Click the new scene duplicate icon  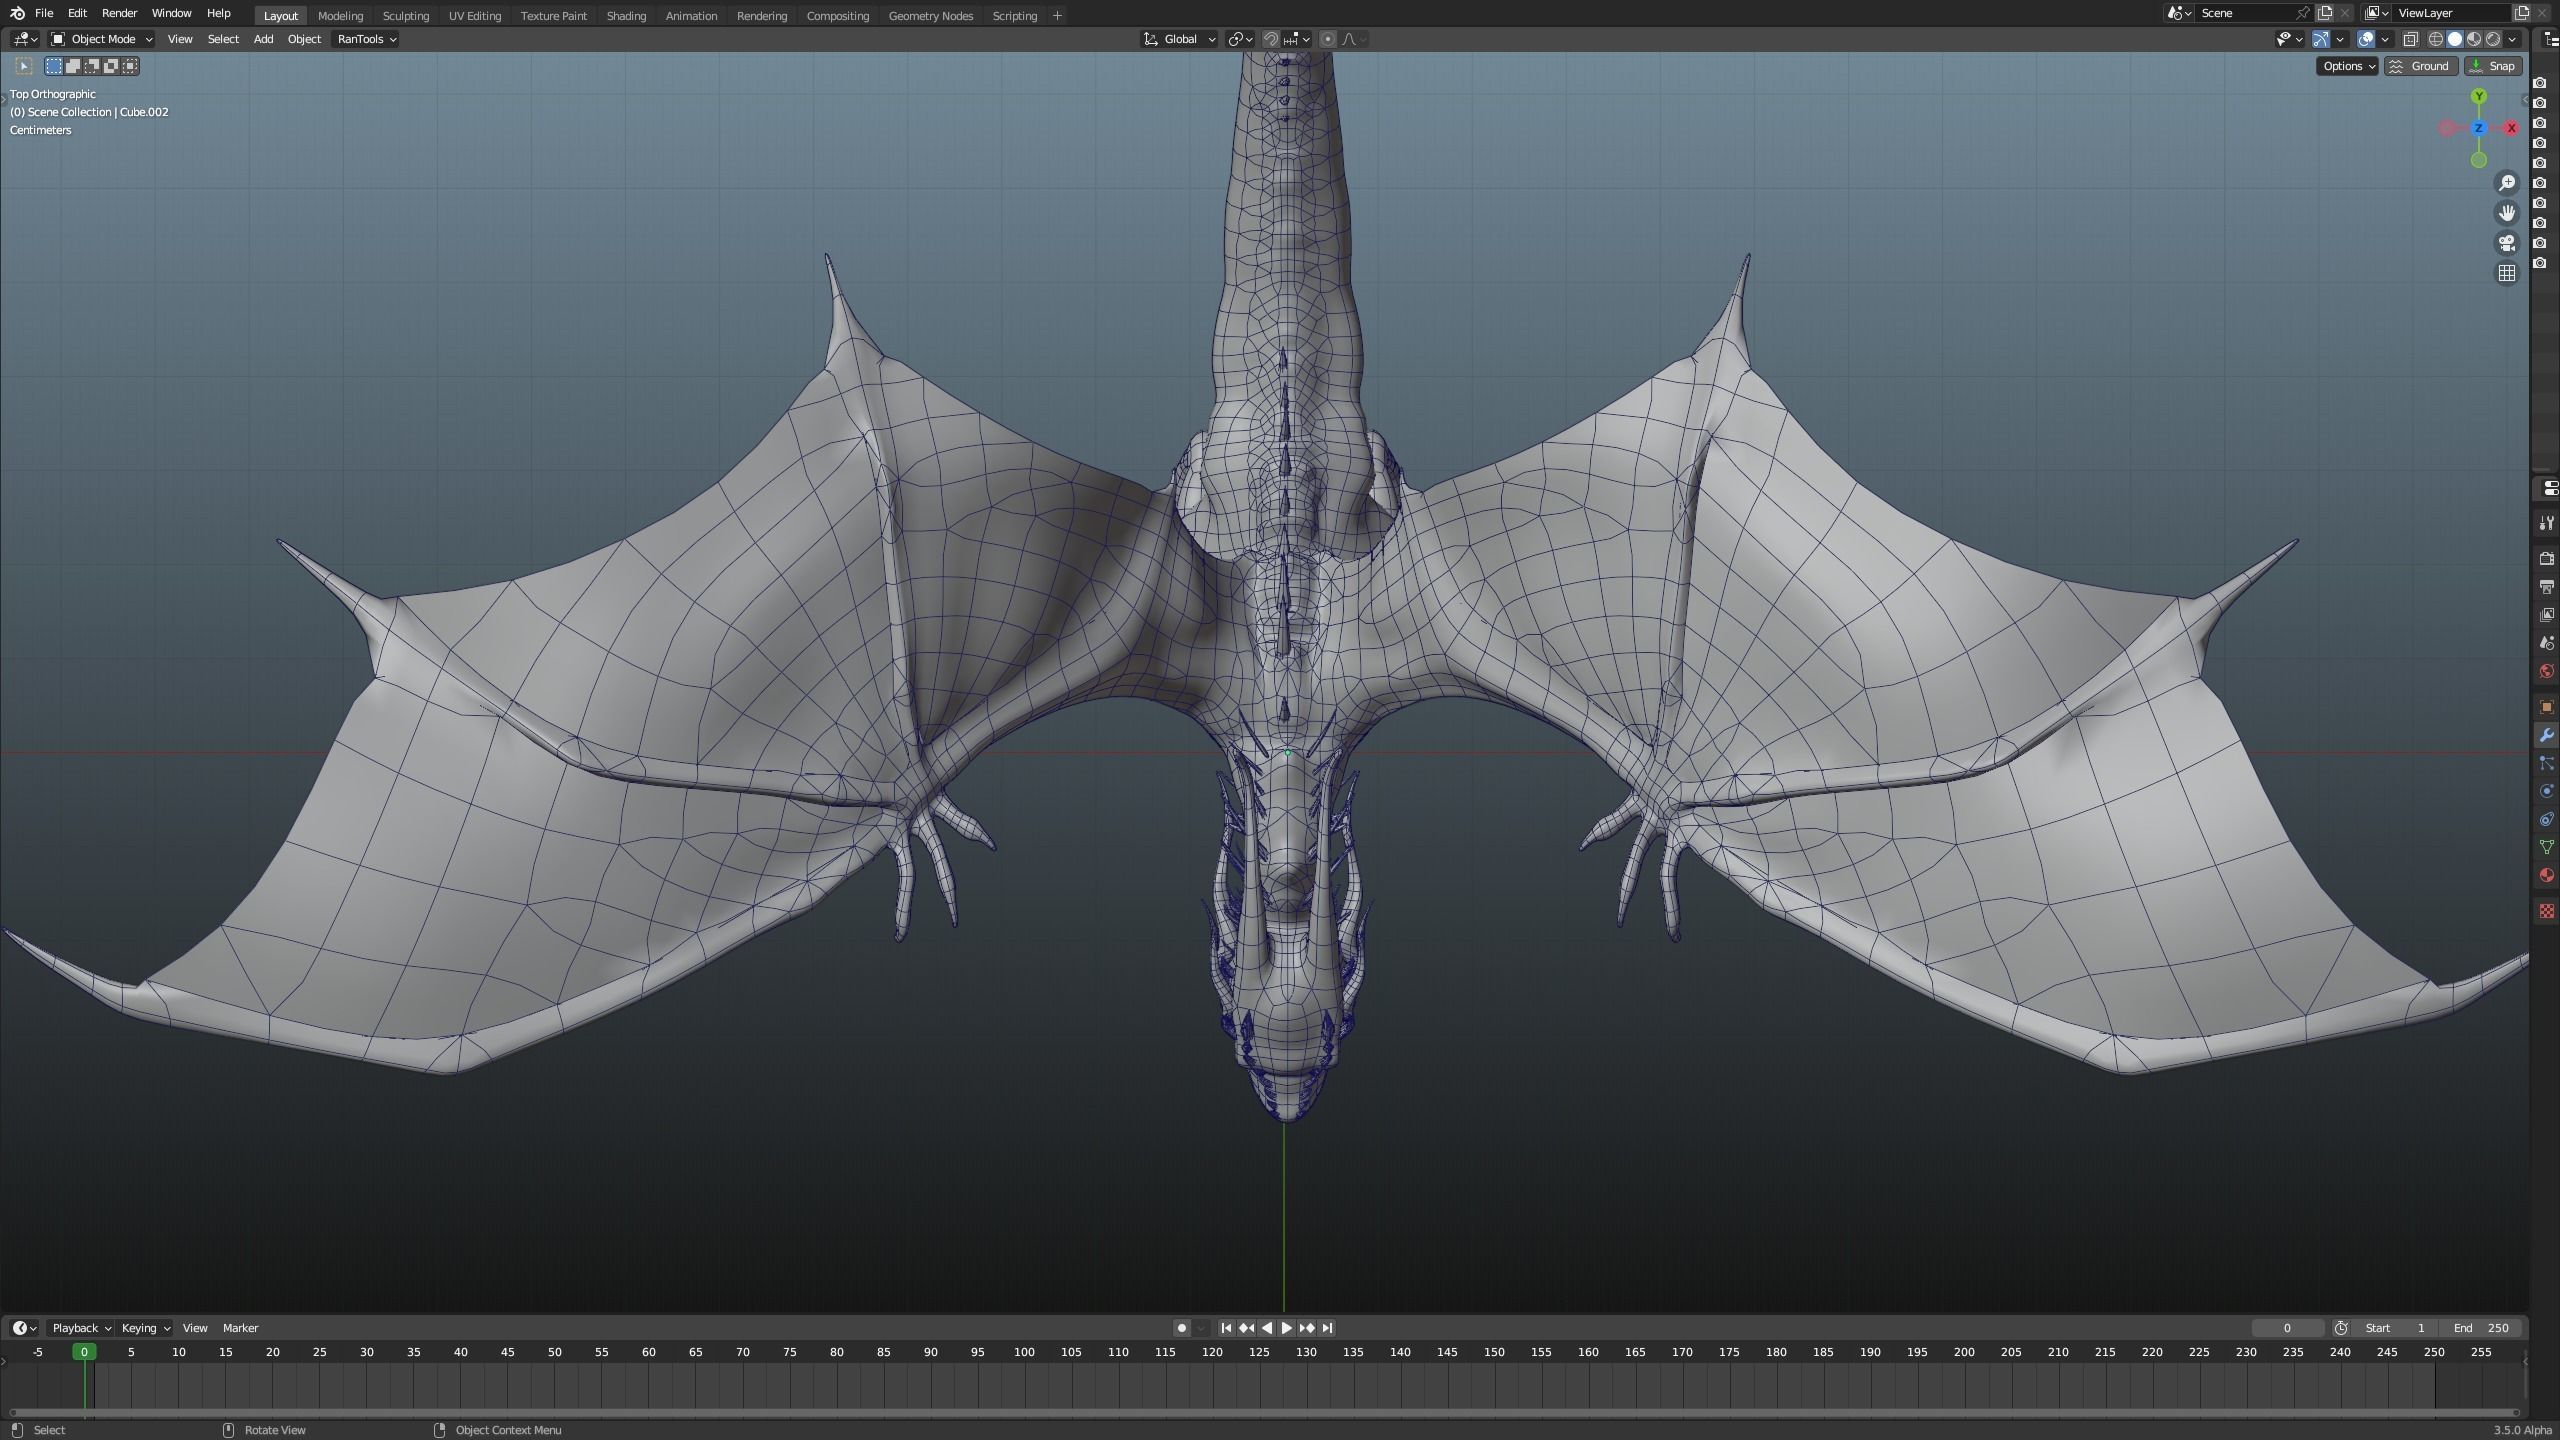click(x=2325, y=13)
